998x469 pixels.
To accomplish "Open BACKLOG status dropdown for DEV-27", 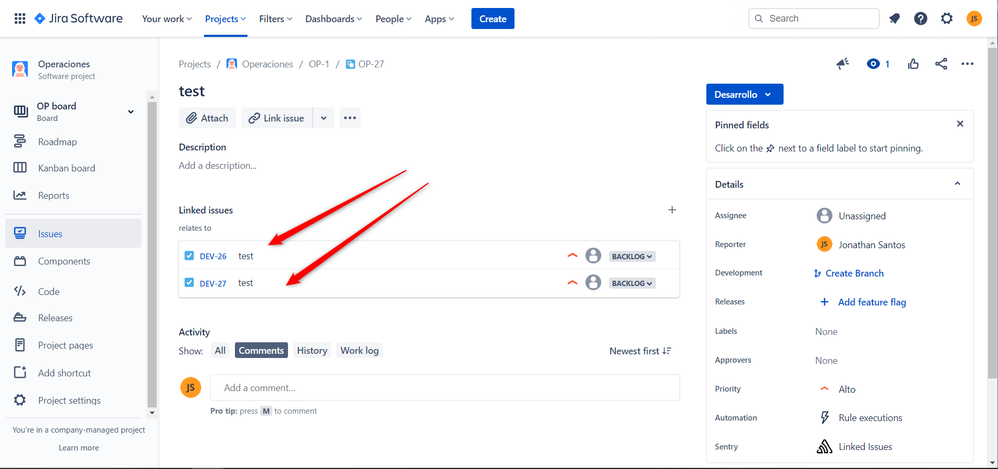I will 632,283.
